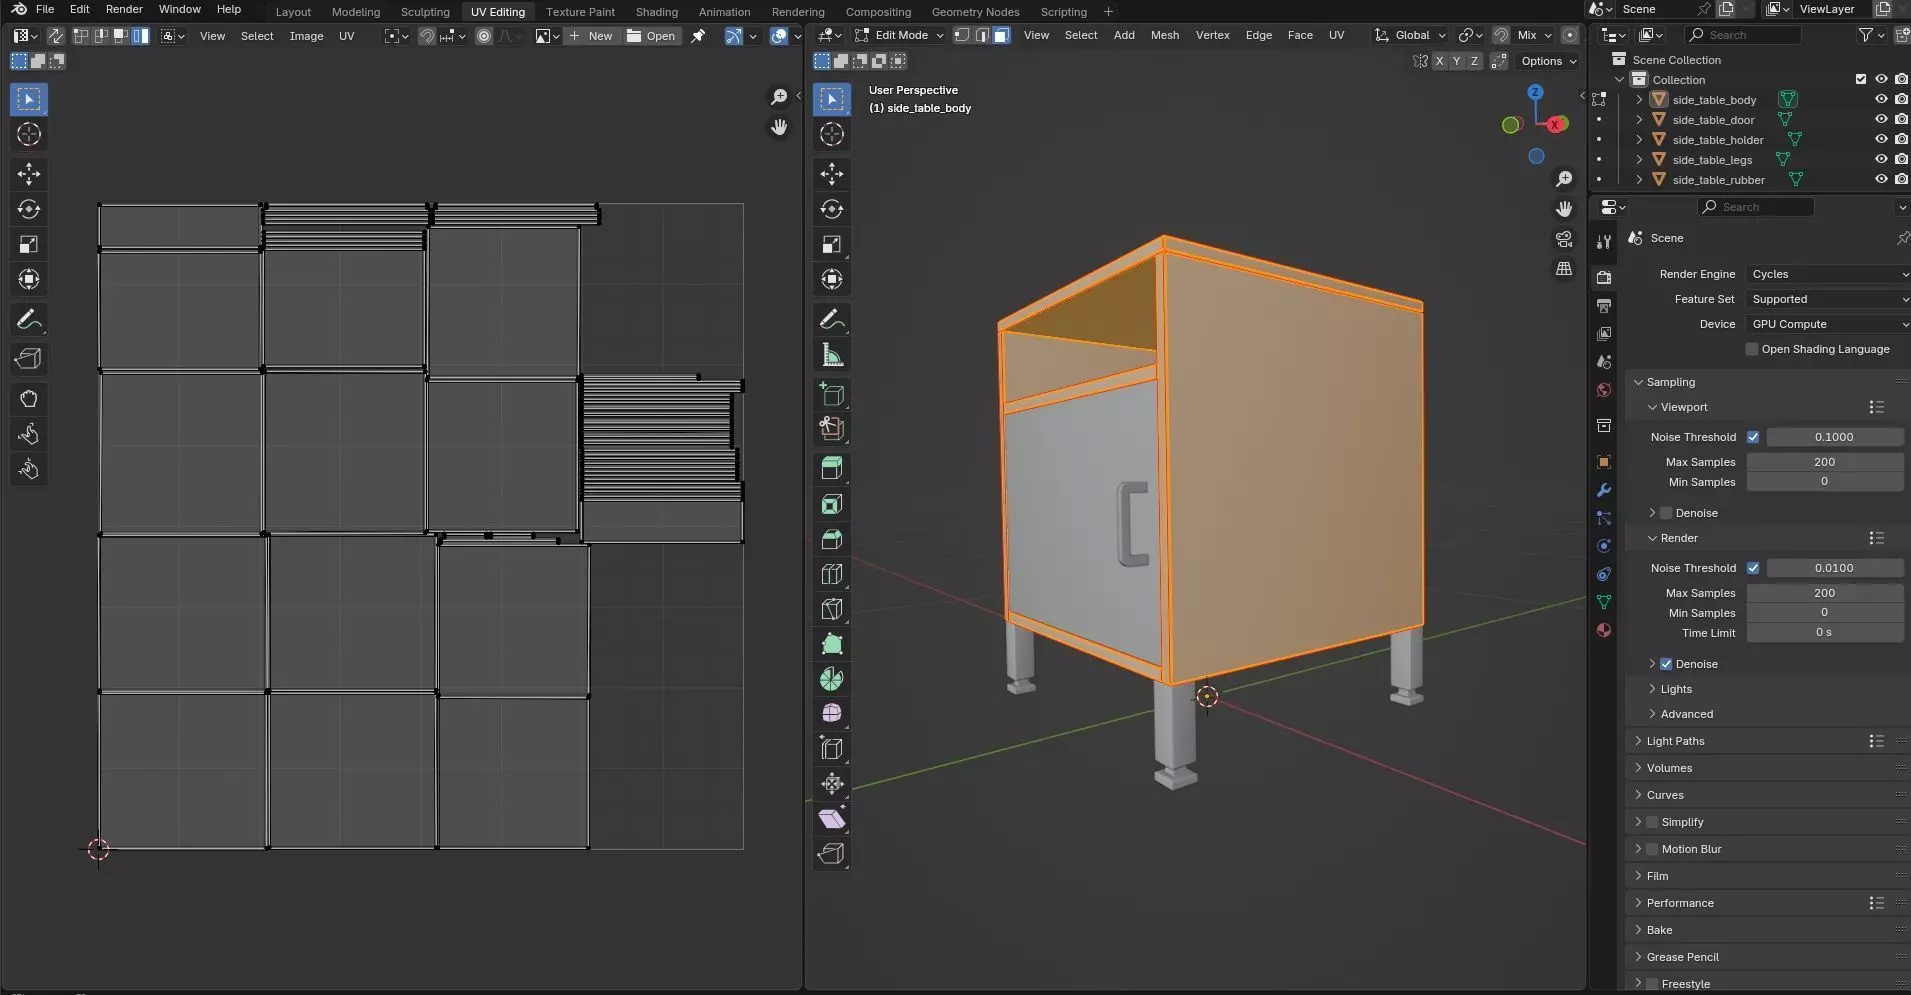The width and height of the screenshot is (1911, 995).
Task: Select the Shrink/Fatten tool
Action: 832,784
